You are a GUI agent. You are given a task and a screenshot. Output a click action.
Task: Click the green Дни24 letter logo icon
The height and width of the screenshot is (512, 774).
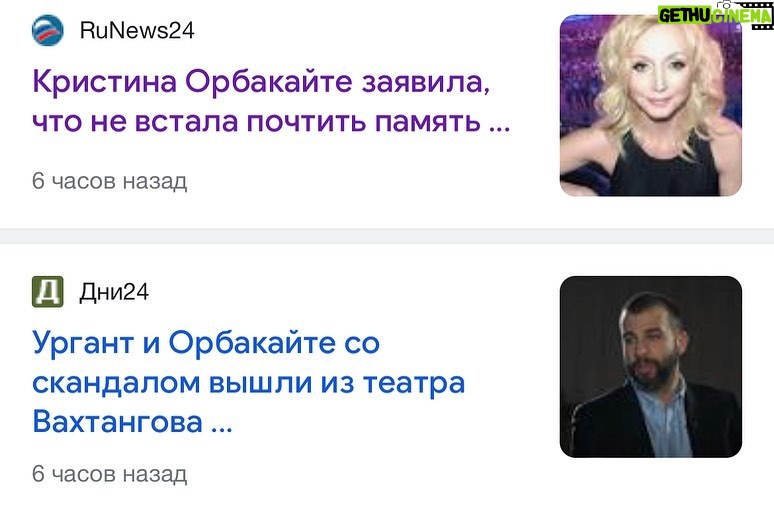tap(47, 292)
